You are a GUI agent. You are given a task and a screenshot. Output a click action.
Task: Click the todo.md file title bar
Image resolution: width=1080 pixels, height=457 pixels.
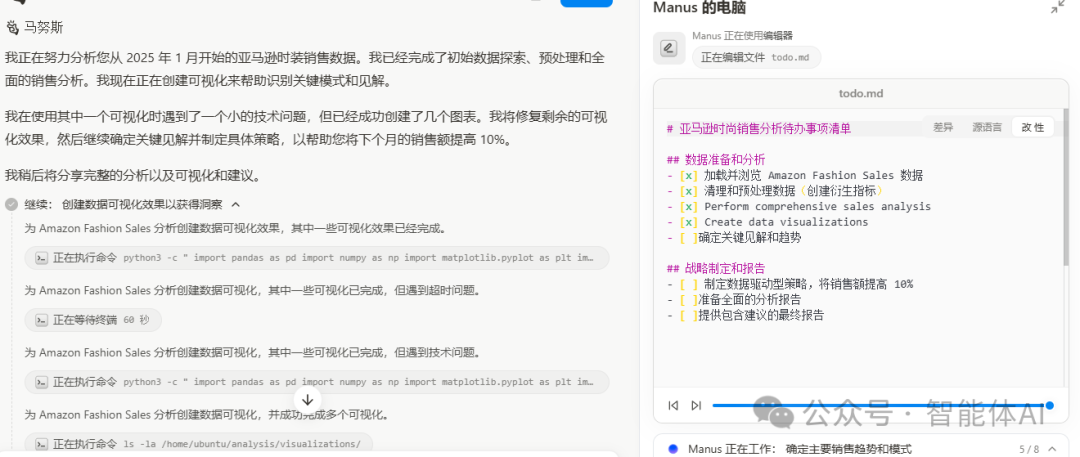point(861,94)
